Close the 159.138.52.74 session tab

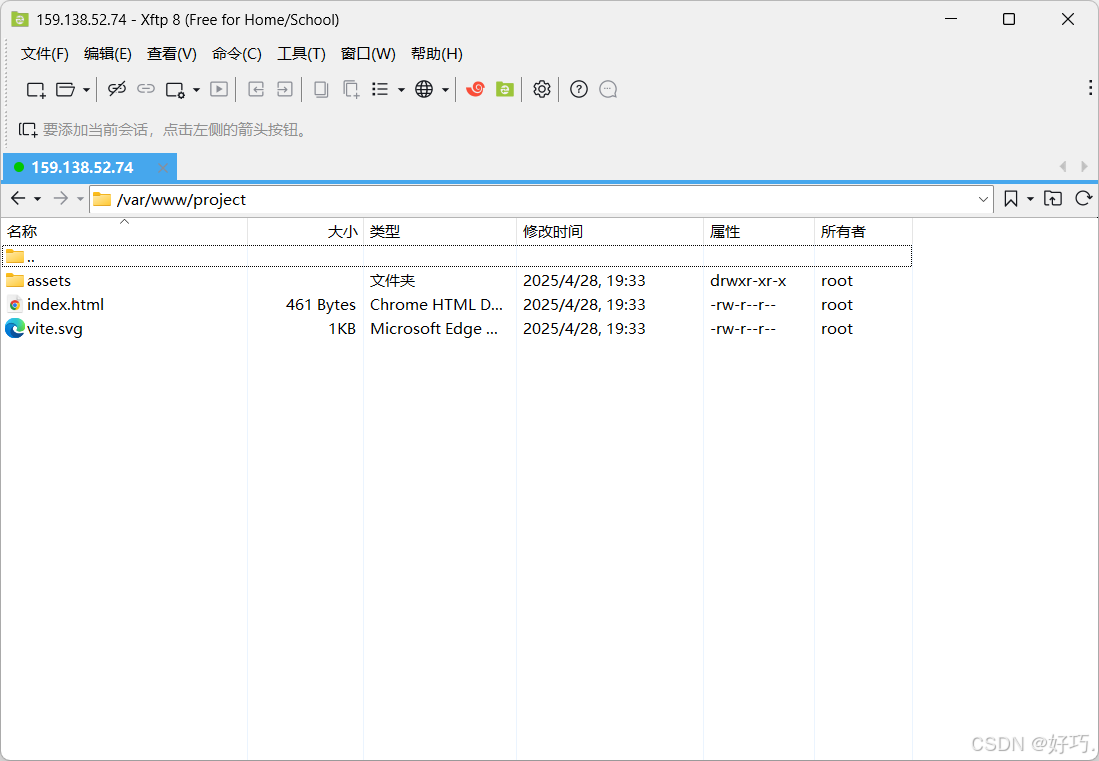(x=163, y=167)
